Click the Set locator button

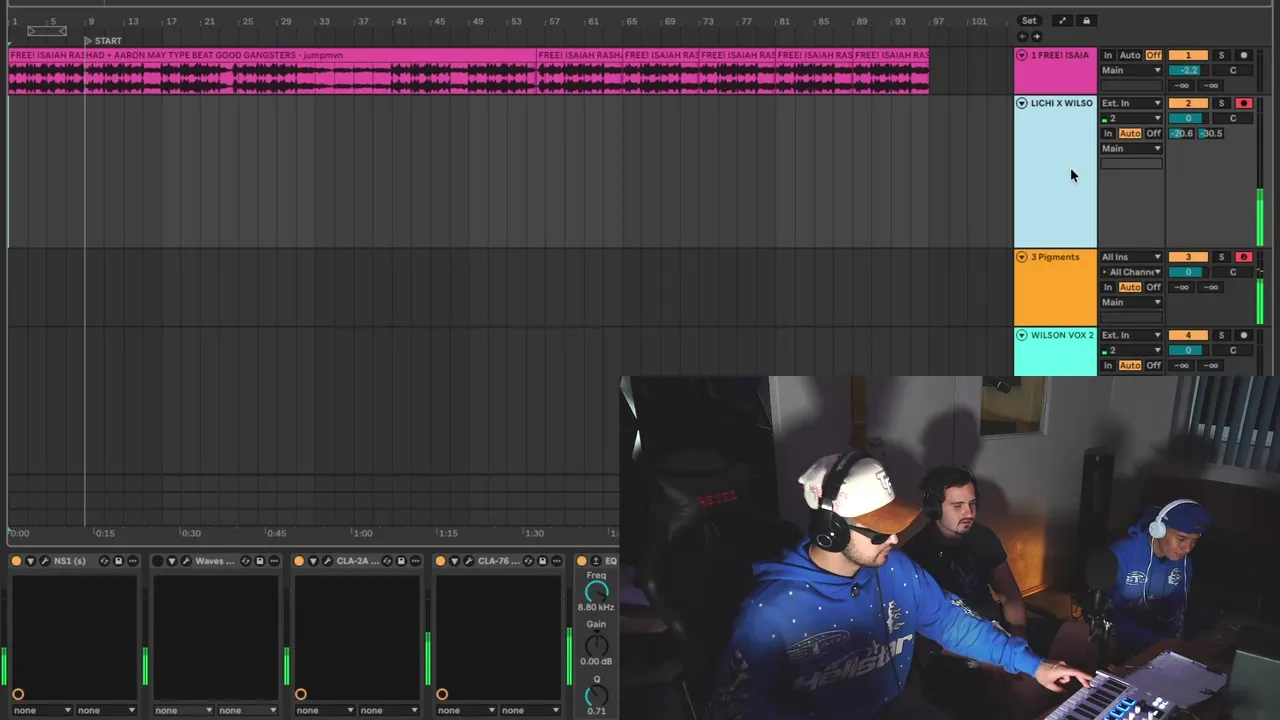point(1029,20)
